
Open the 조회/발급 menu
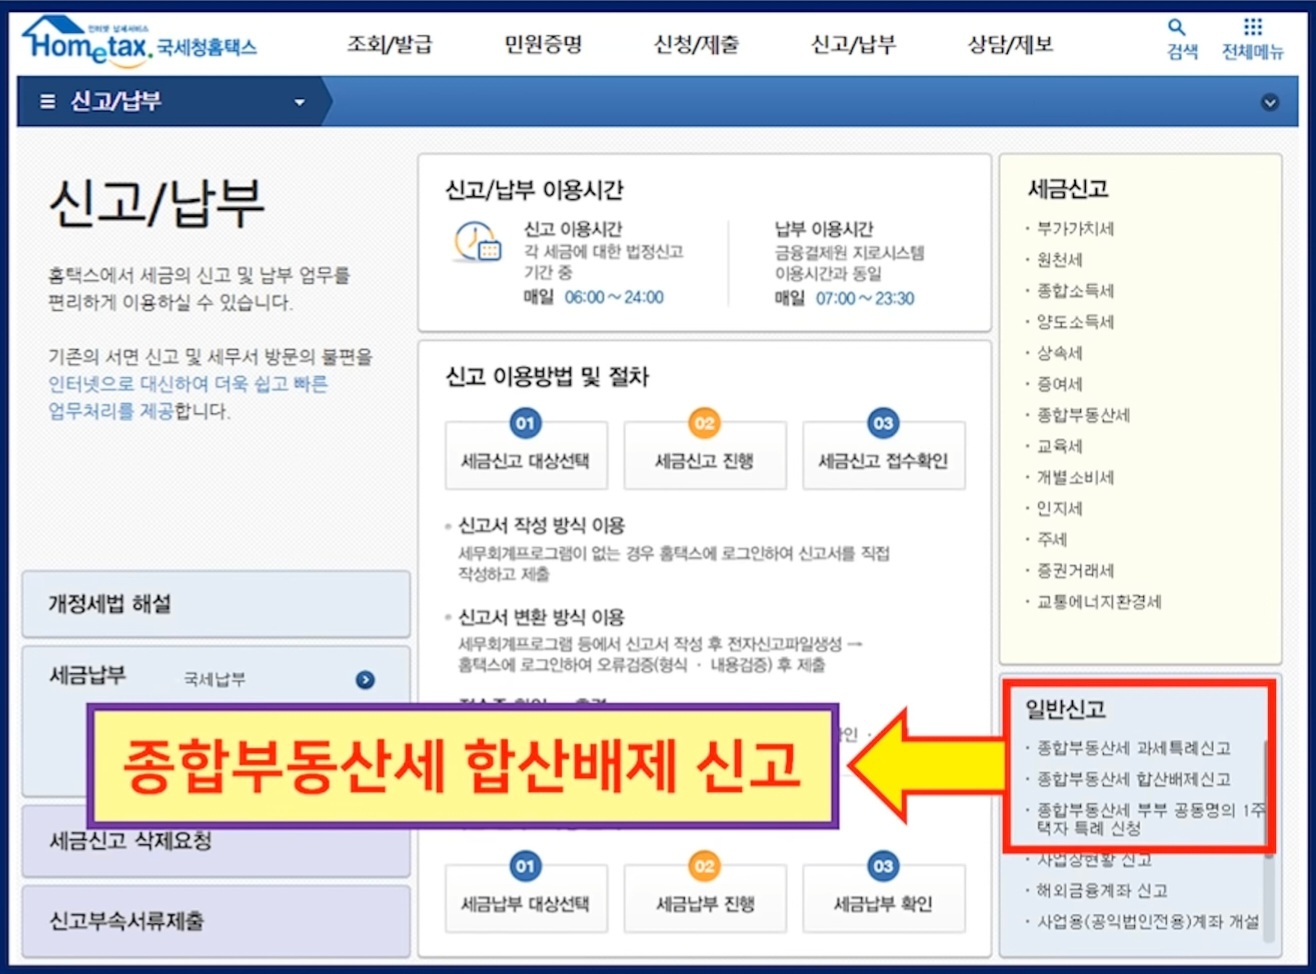pos(389,44)
